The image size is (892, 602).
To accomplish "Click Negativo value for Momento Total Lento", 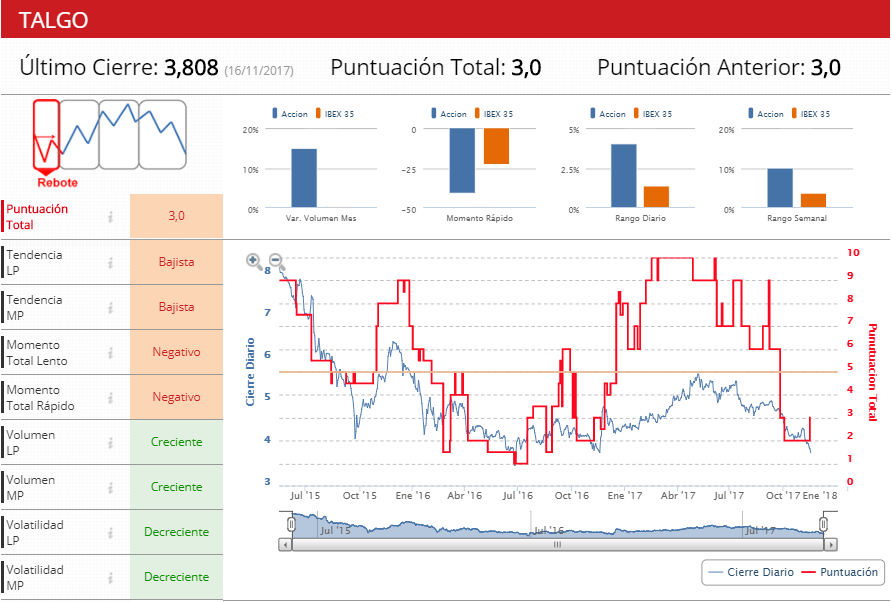I will pos(176,352).
